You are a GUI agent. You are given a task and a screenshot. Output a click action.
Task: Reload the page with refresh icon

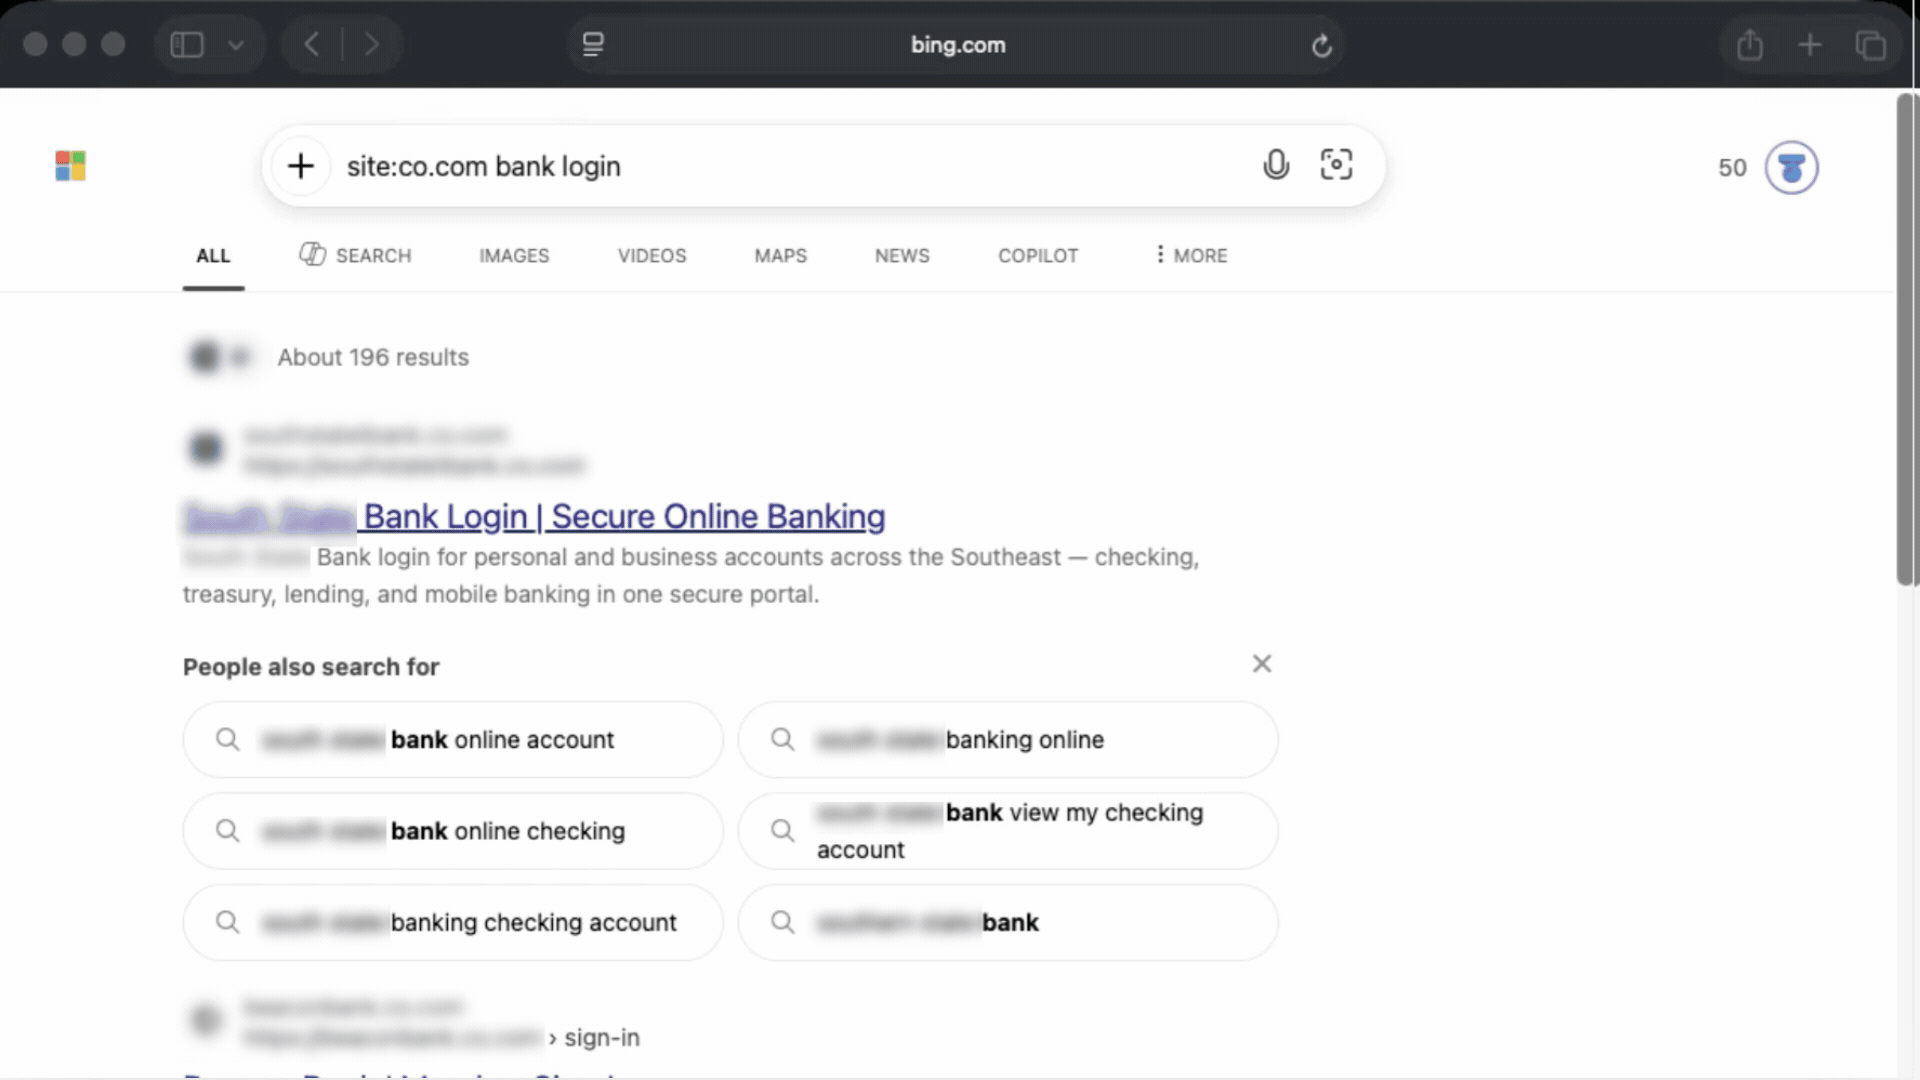click(x=1322, y=45)
